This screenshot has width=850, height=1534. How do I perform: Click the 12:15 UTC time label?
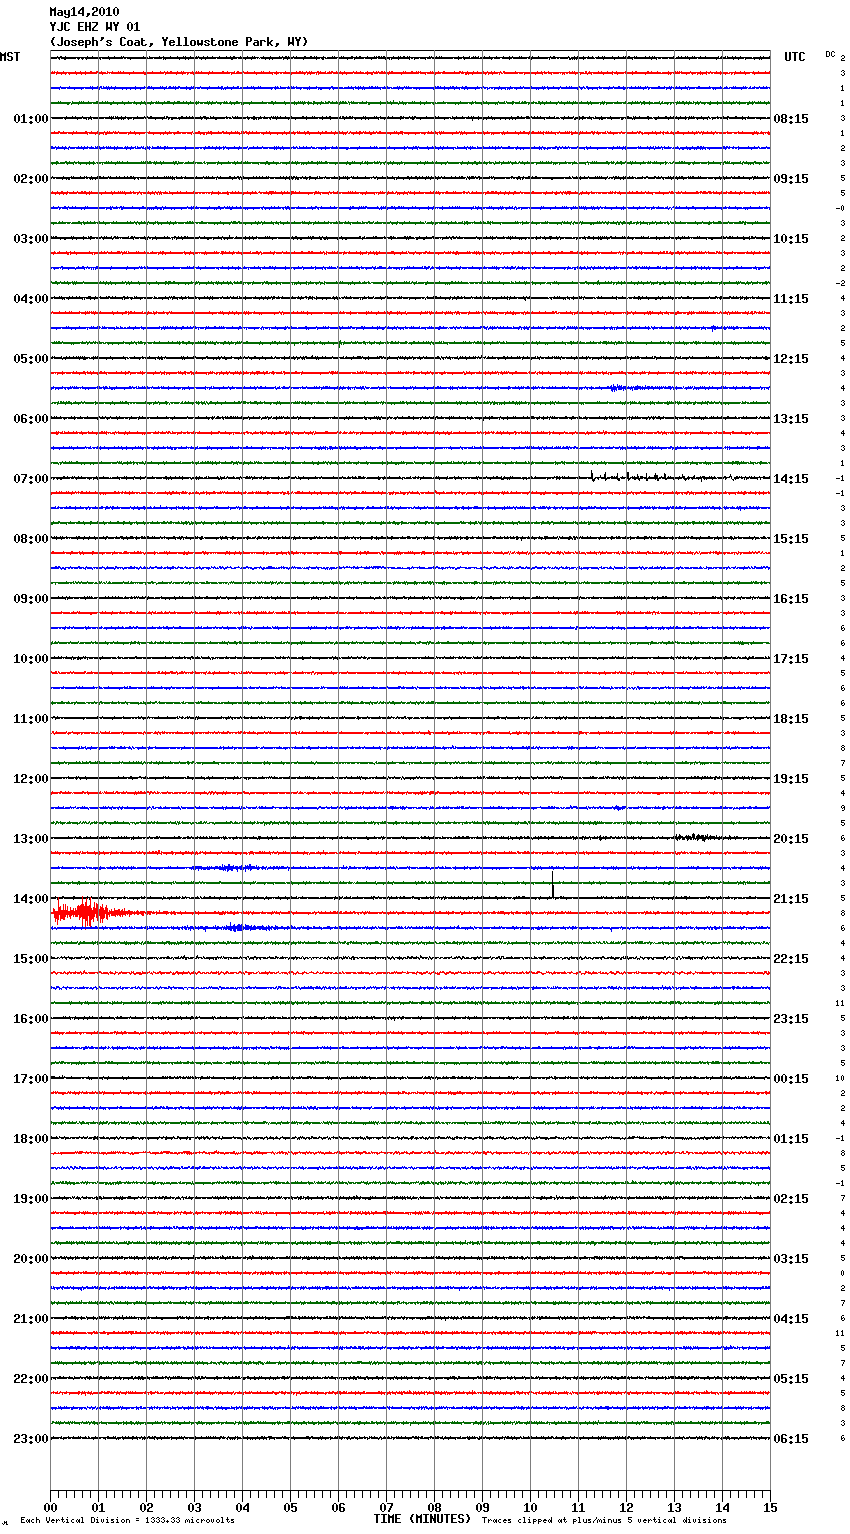click(791, 359)
